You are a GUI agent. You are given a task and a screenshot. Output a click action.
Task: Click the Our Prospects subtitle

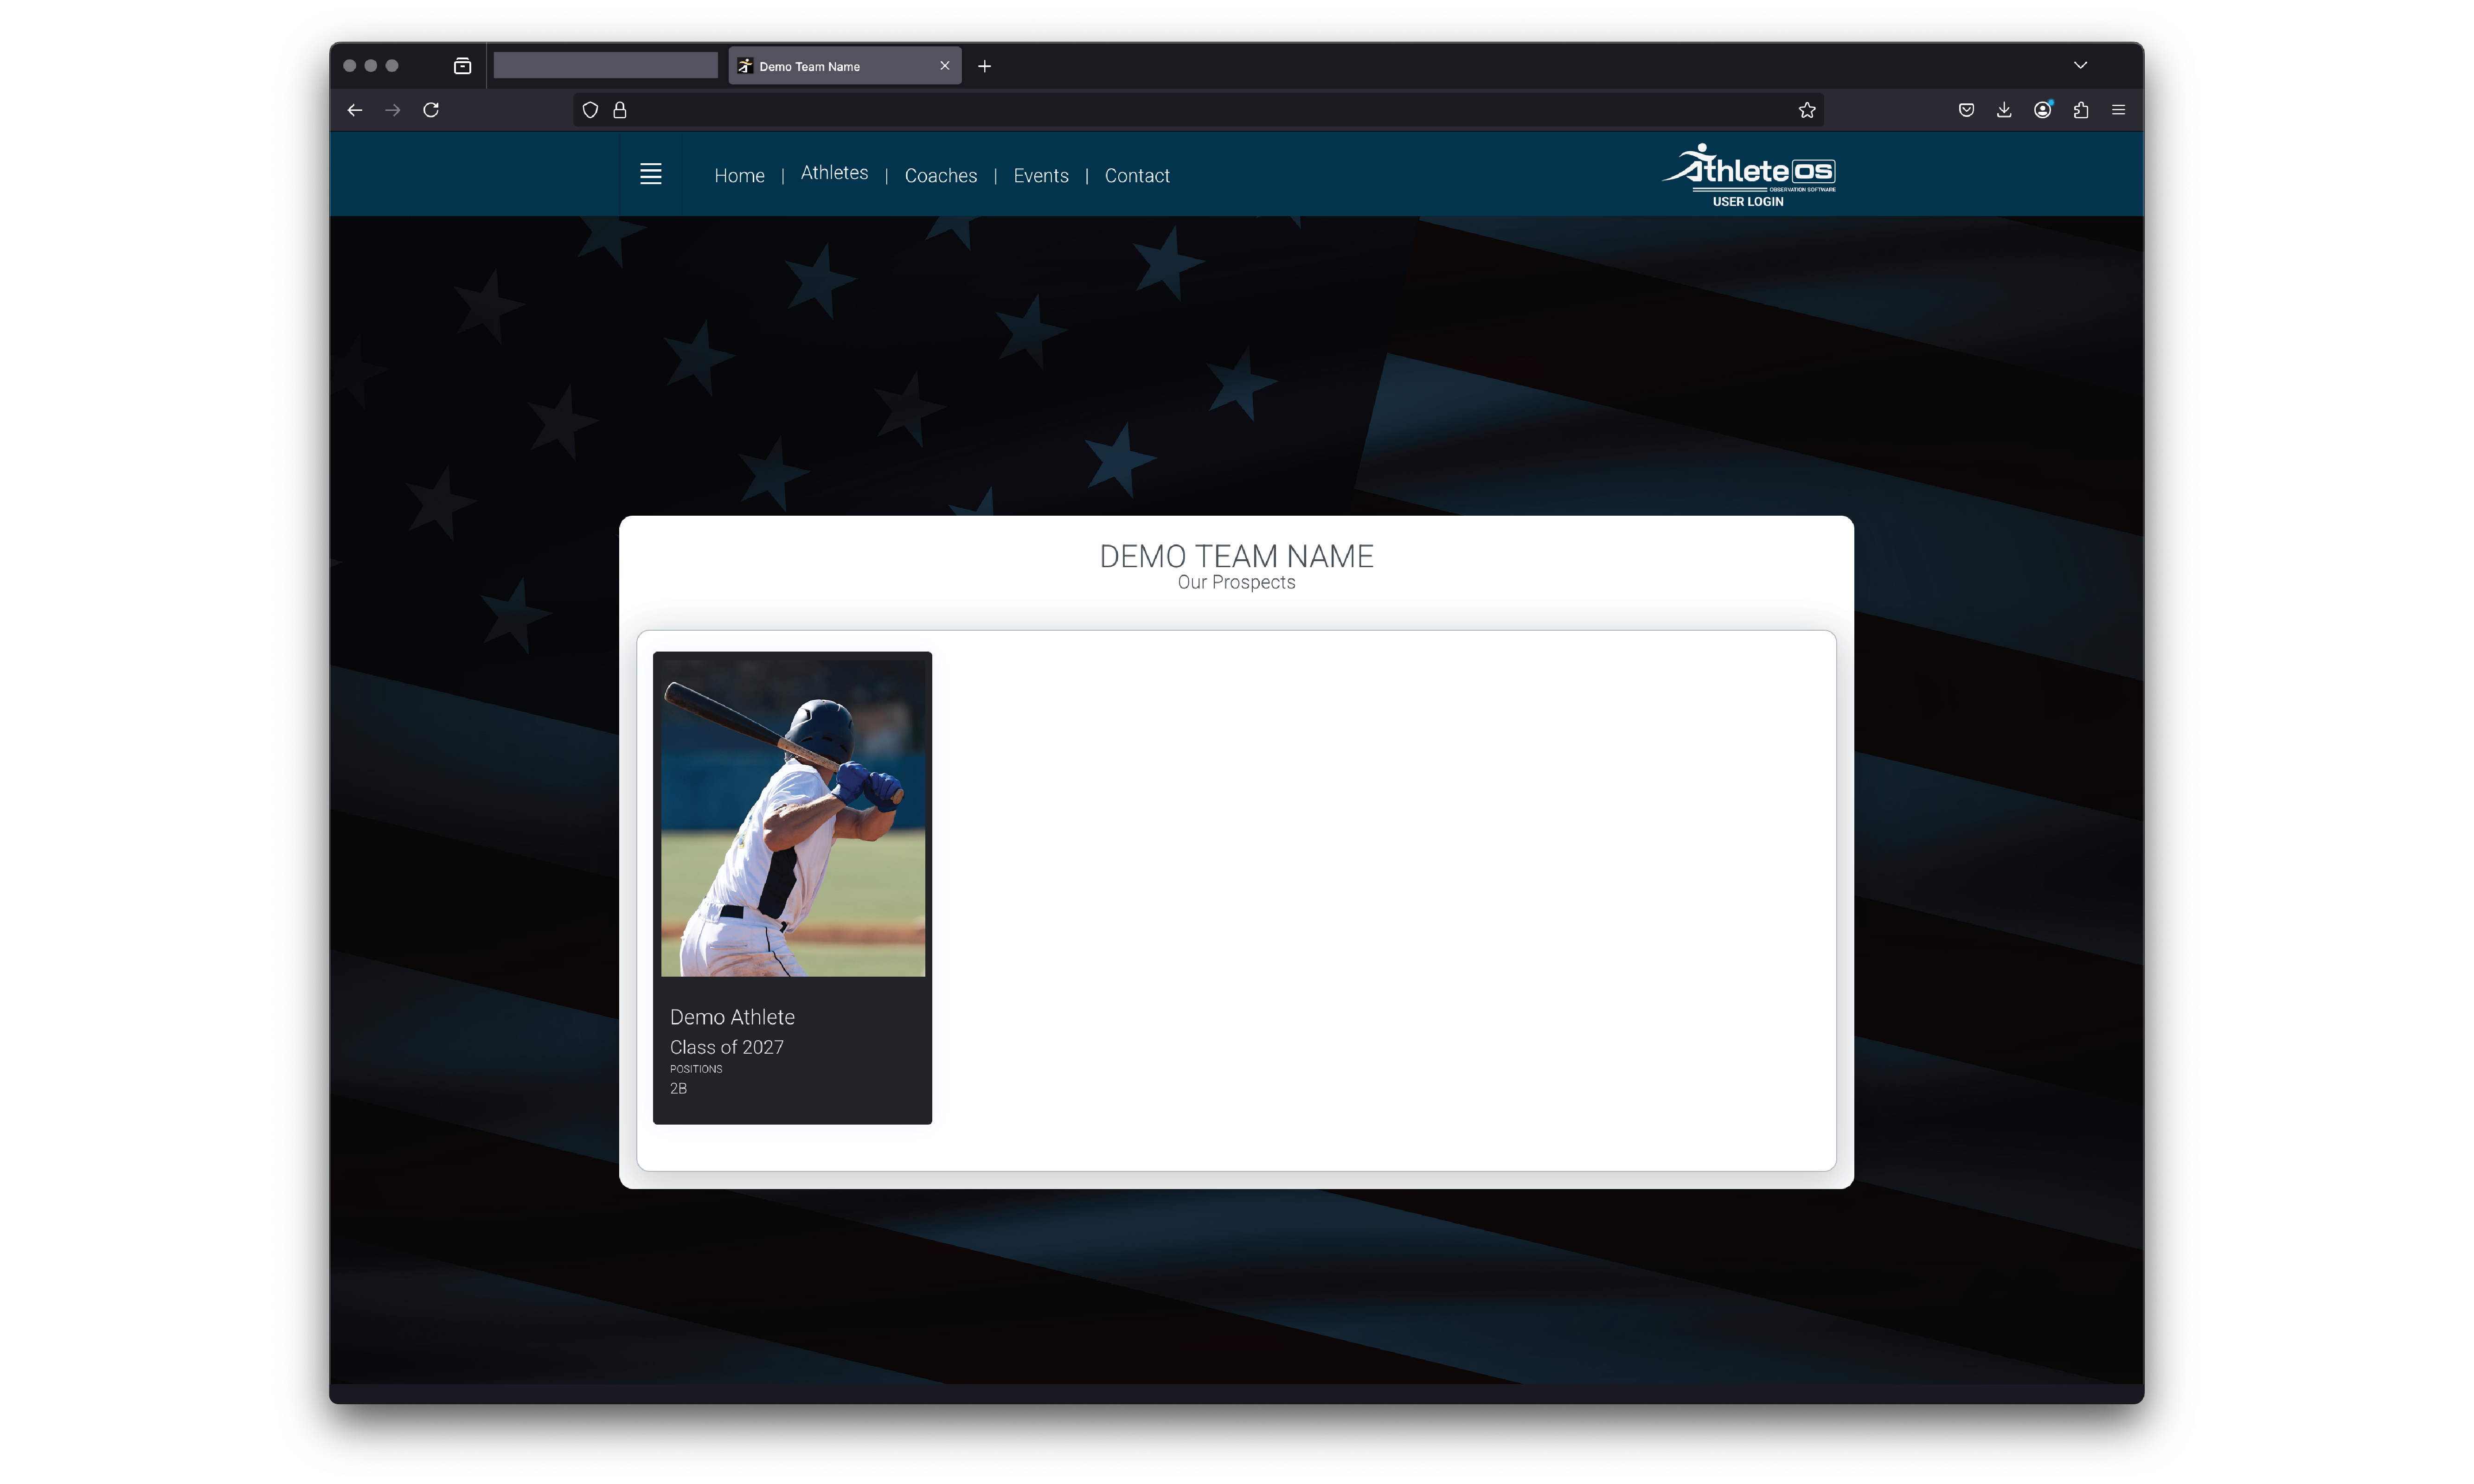pos(1236,582)
